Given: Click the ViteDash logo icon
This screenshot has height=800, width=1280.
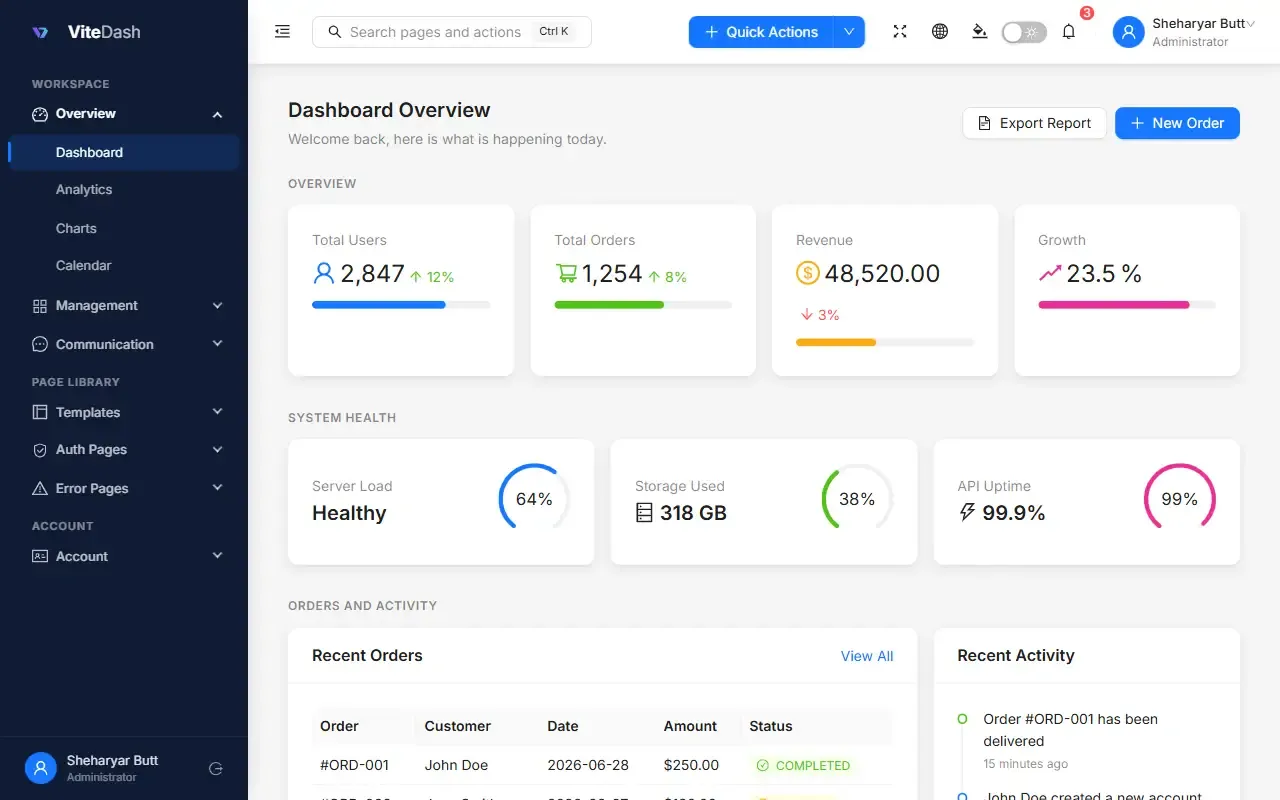Looking at the screenshot, I should click(40, 32).
